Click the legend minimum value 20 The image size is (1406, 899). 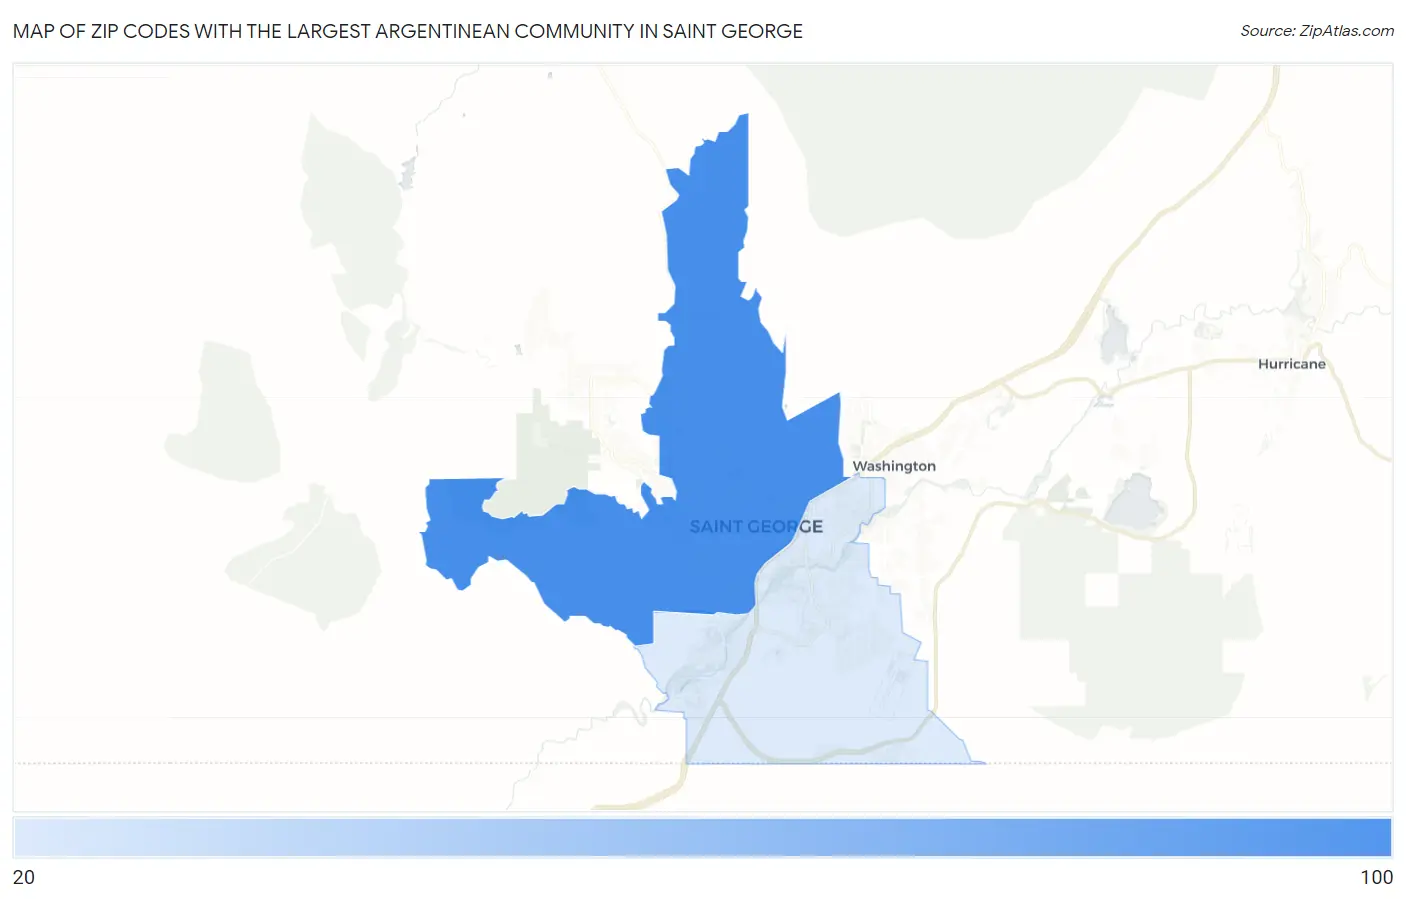click(24, 877)
